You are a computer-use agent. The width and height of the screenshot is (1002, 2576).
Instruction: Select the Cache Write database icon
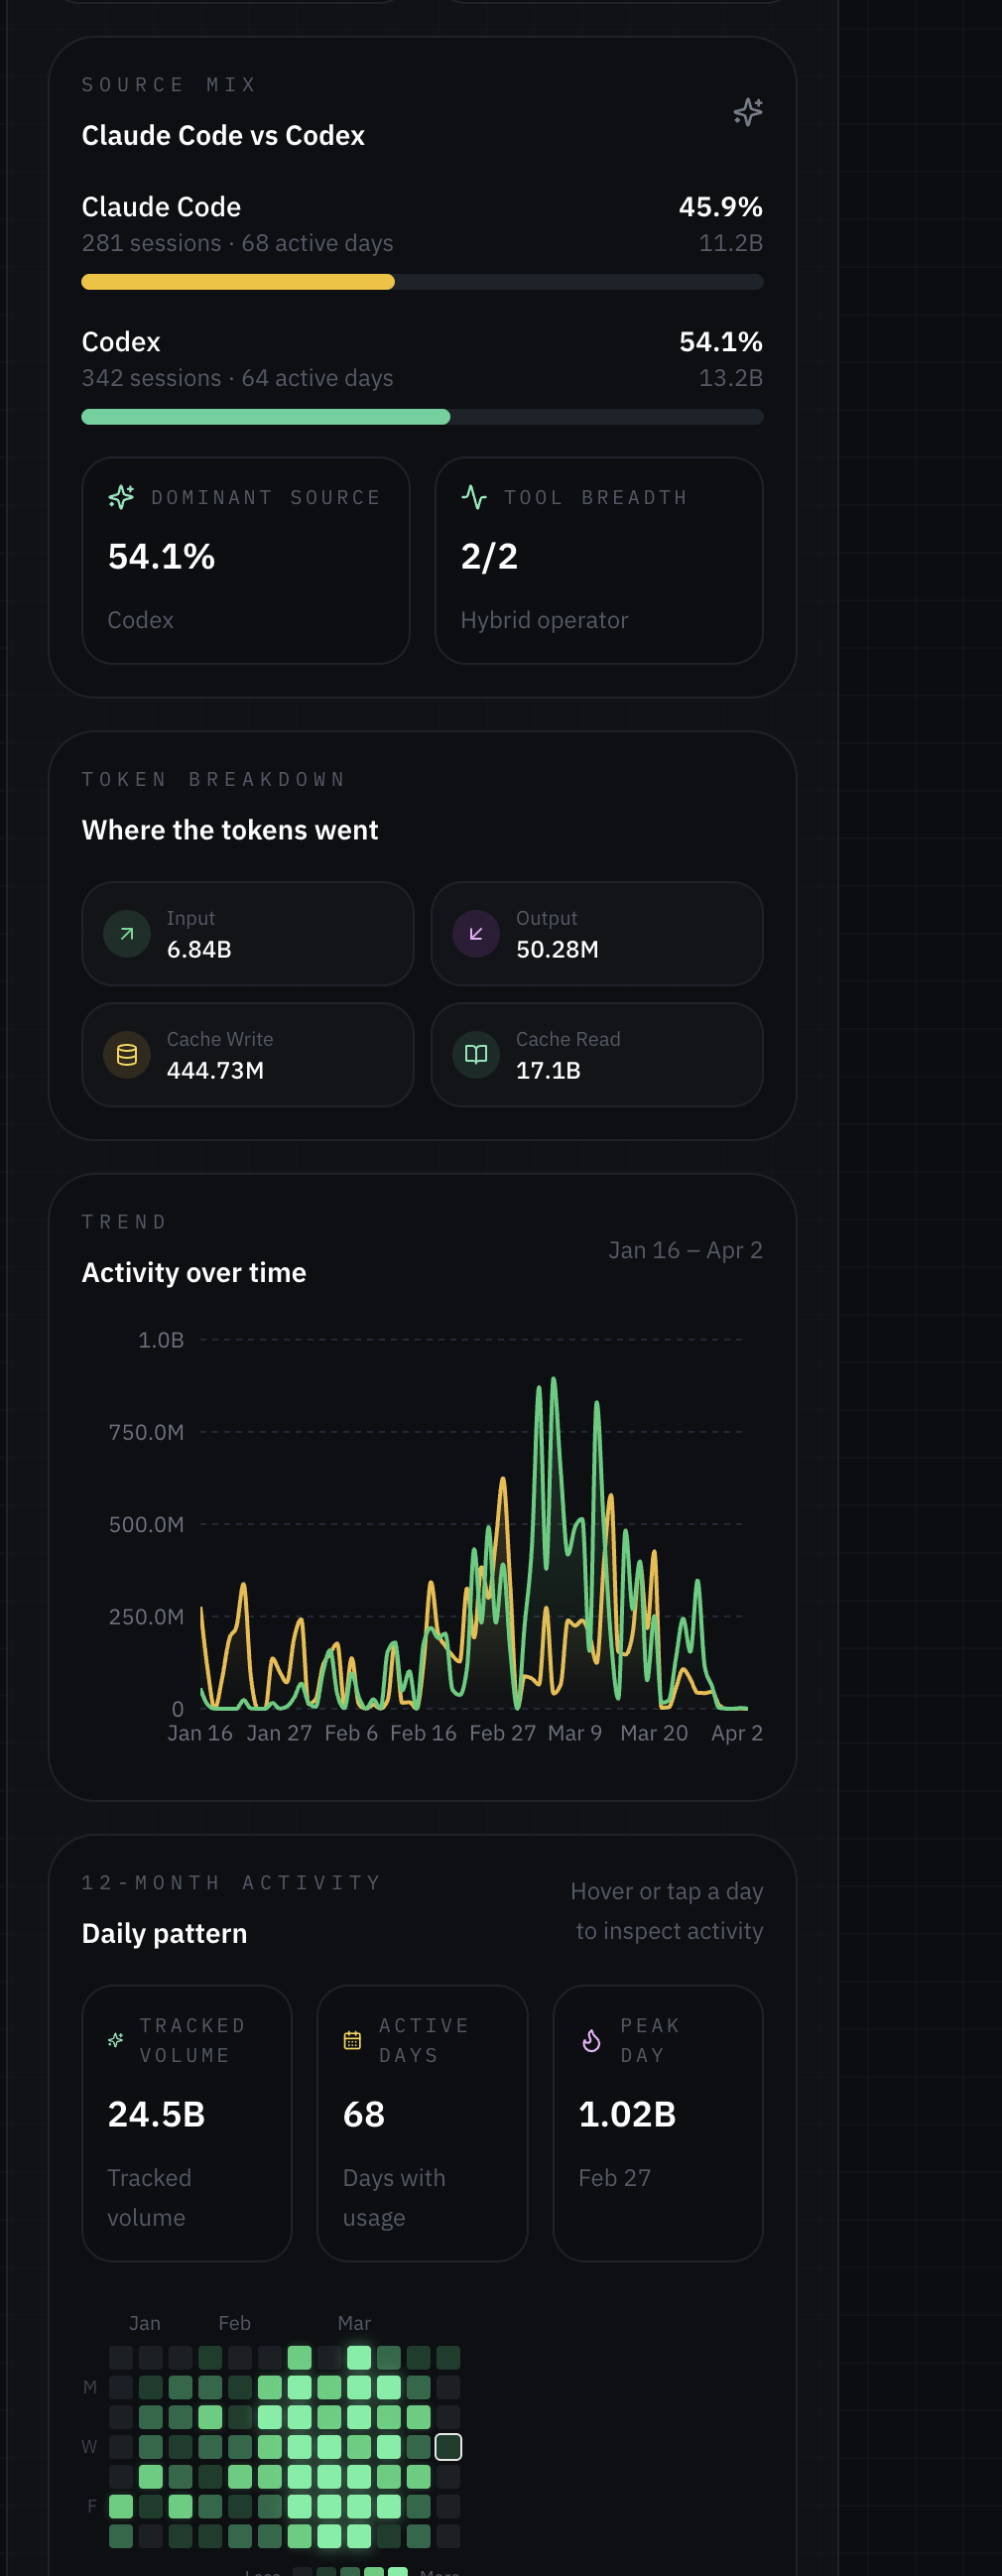(127, 1054)
